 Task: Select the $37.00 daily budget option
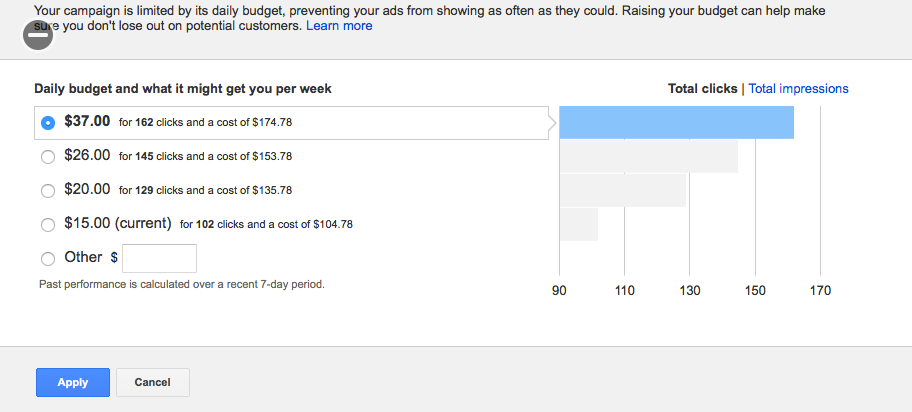click(48, 123)
